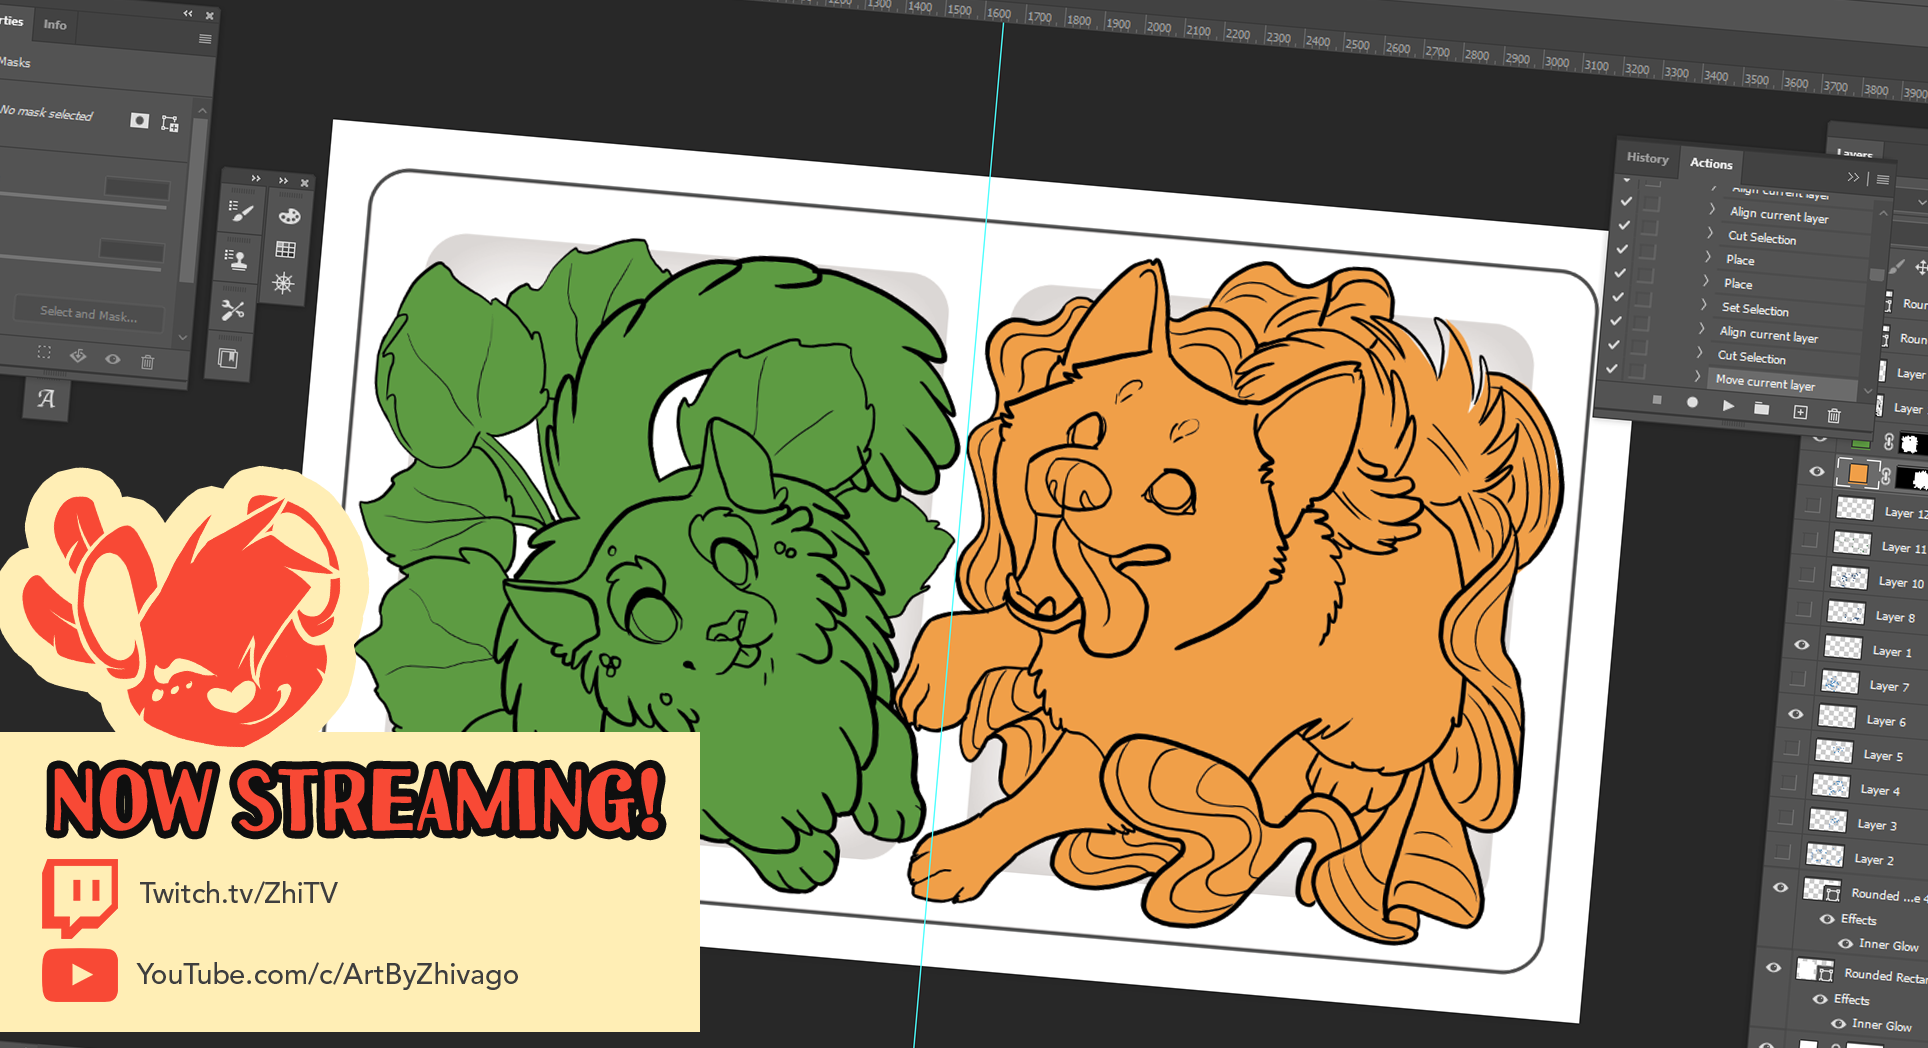The width and height of the screenshot is (1928, 1048).
Task: Click the Masks heading in Properties
Action: tap(15, 62)
